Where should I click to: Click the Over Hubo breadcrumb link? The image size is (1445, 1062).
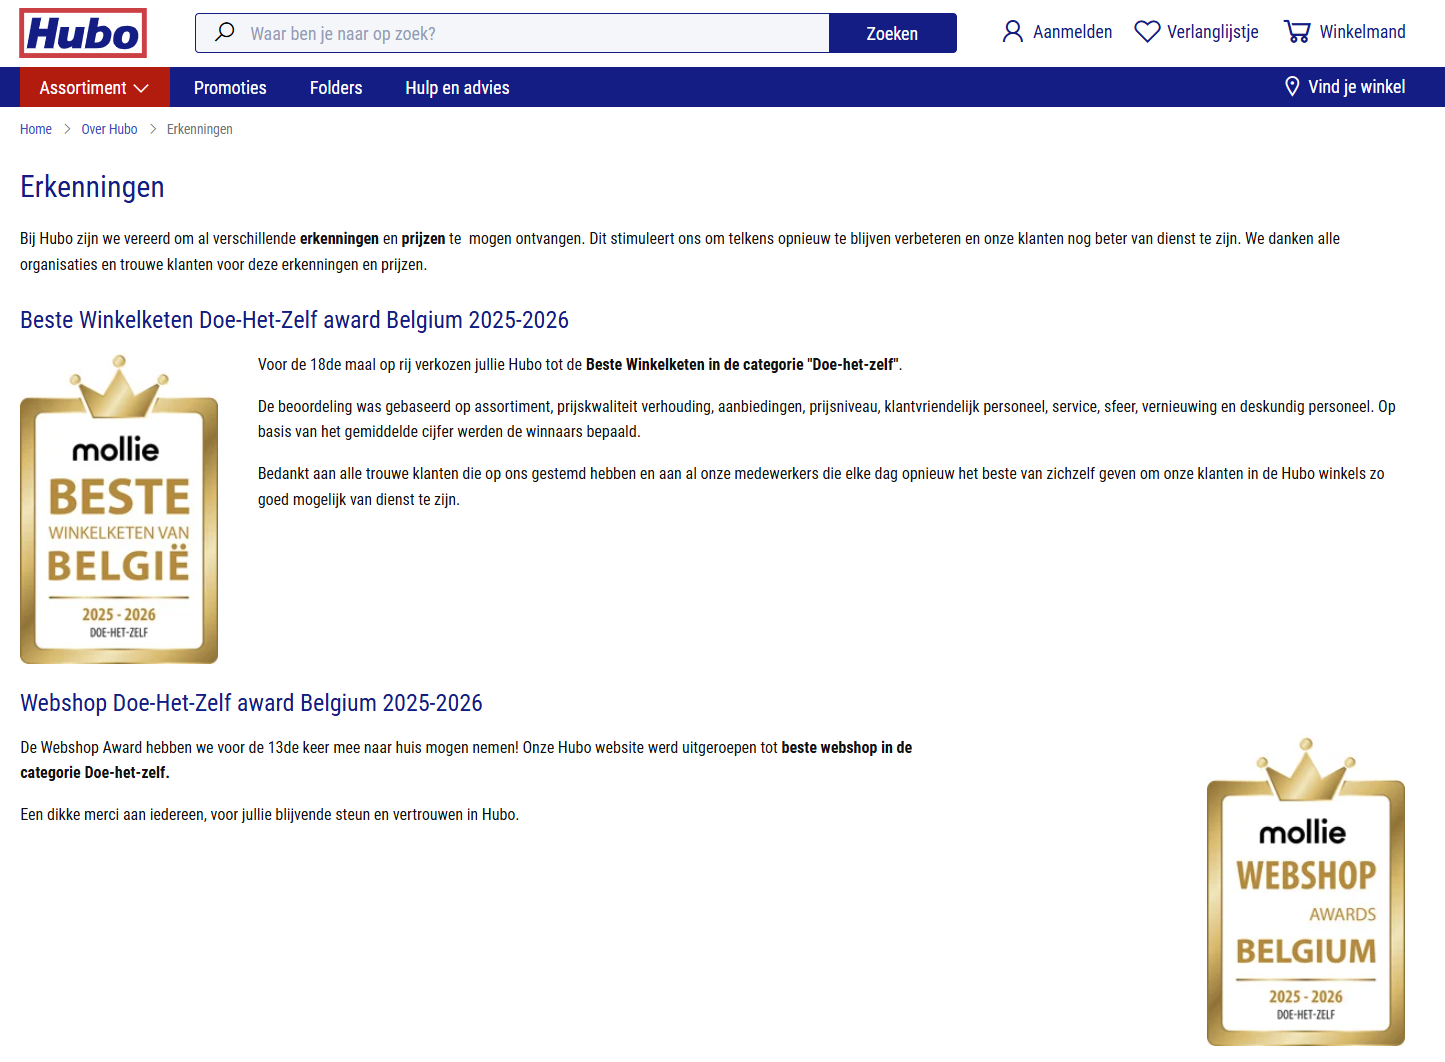coord(109,129)
